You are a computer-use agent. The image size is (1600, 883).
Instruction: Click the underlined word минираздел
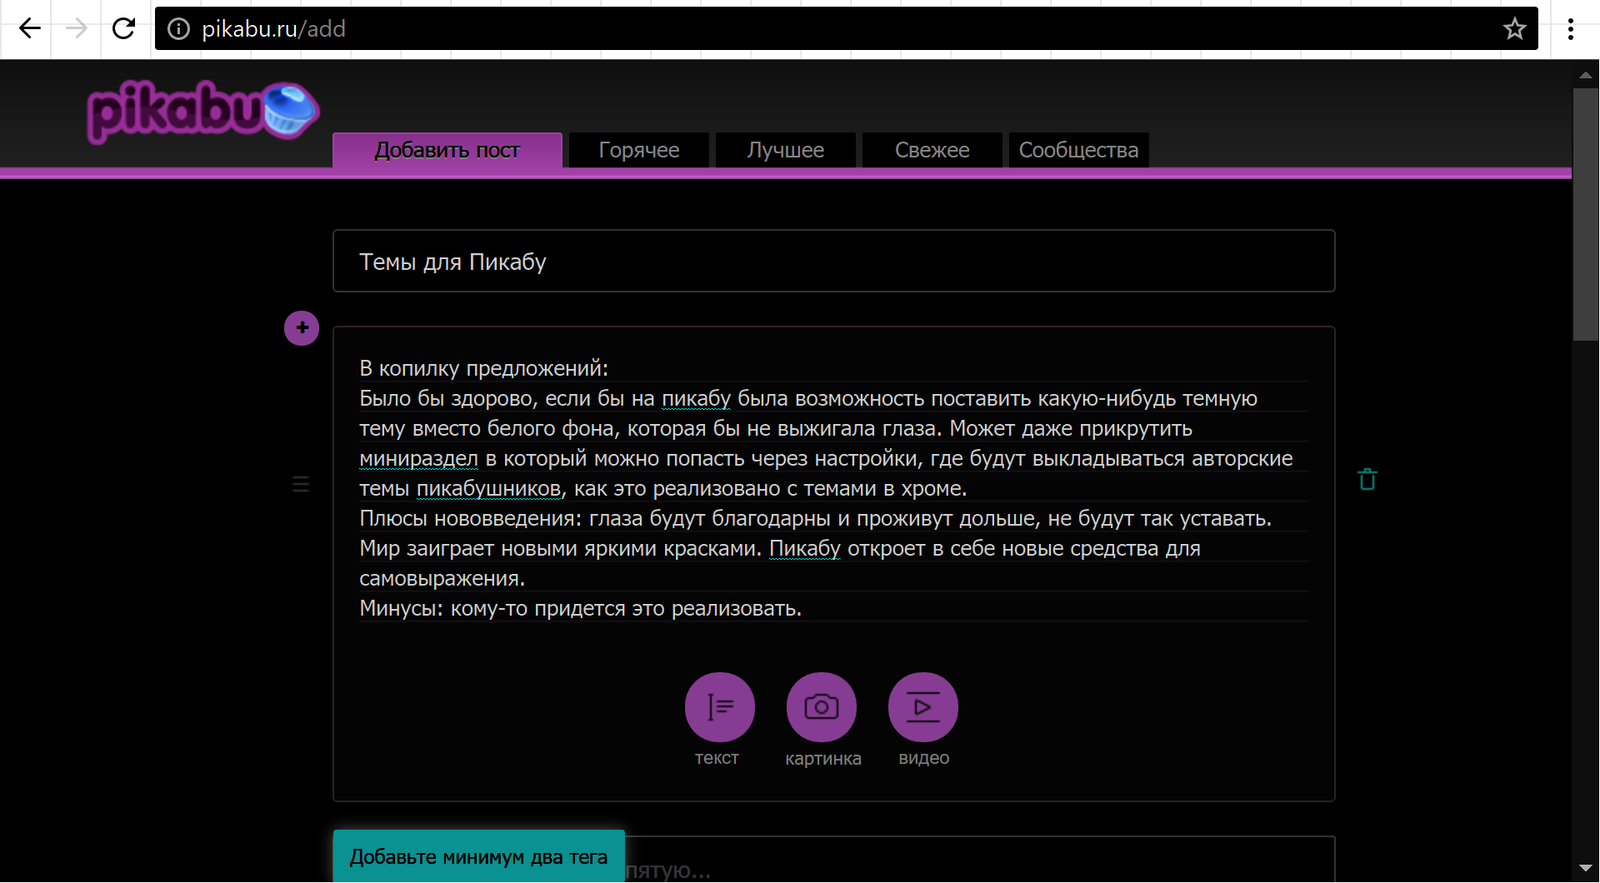point(419,458)
